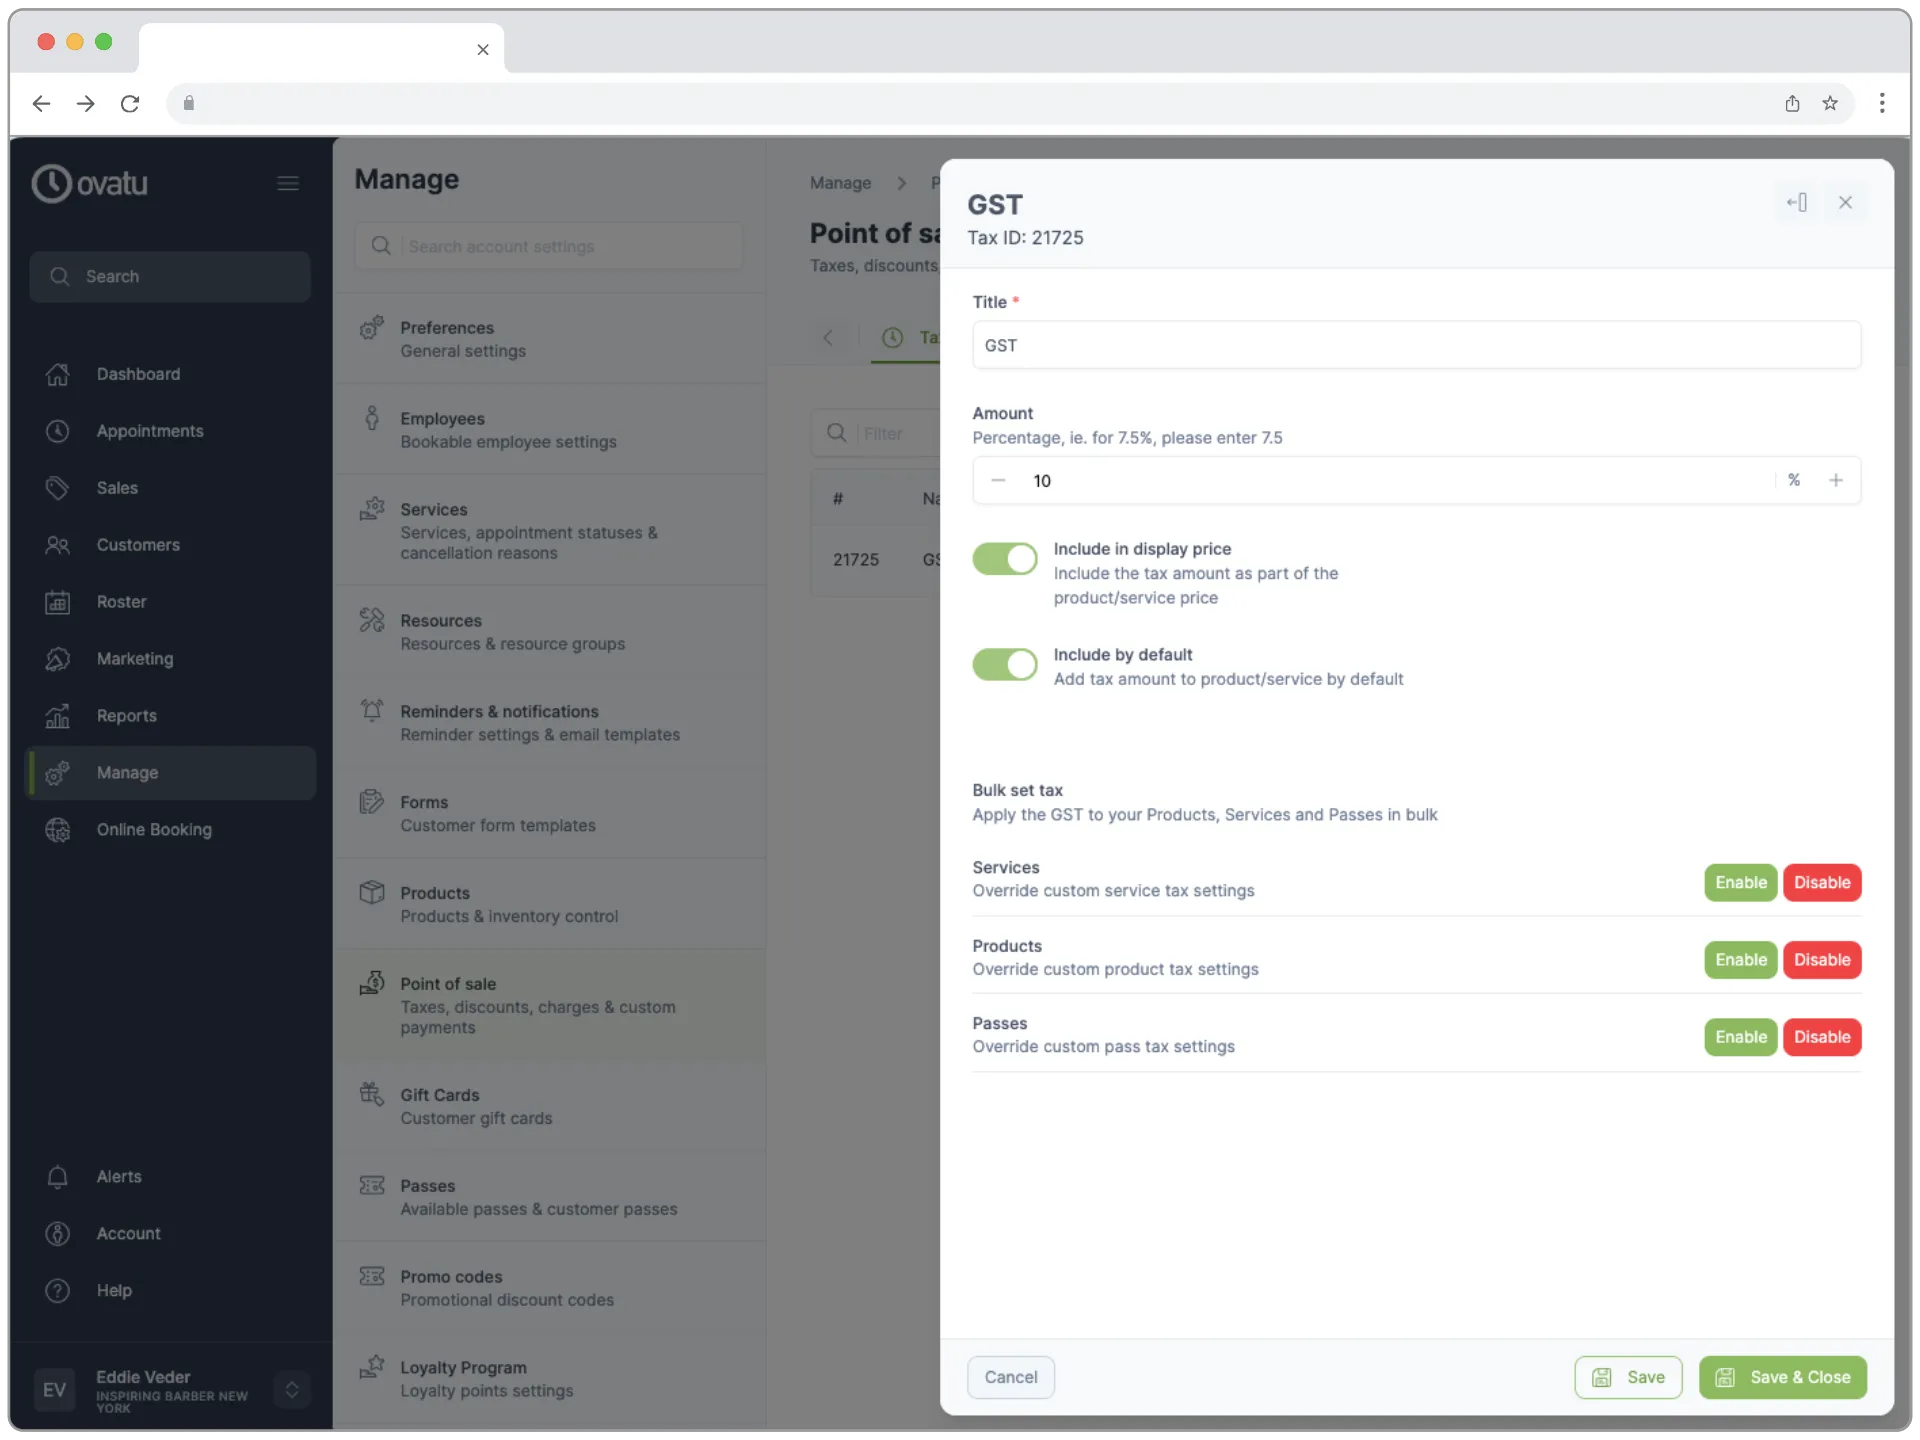Navigate to Appointments section

click(x=150, y=430)
